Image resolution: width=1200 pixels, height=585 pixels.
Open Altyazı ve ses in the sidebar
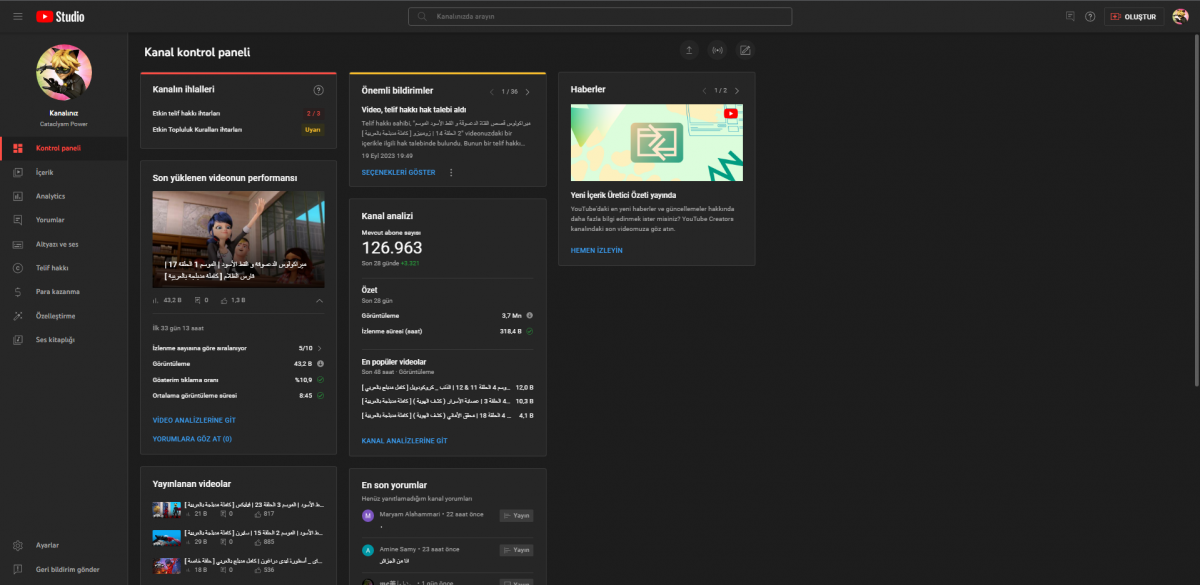click(64, 244)
